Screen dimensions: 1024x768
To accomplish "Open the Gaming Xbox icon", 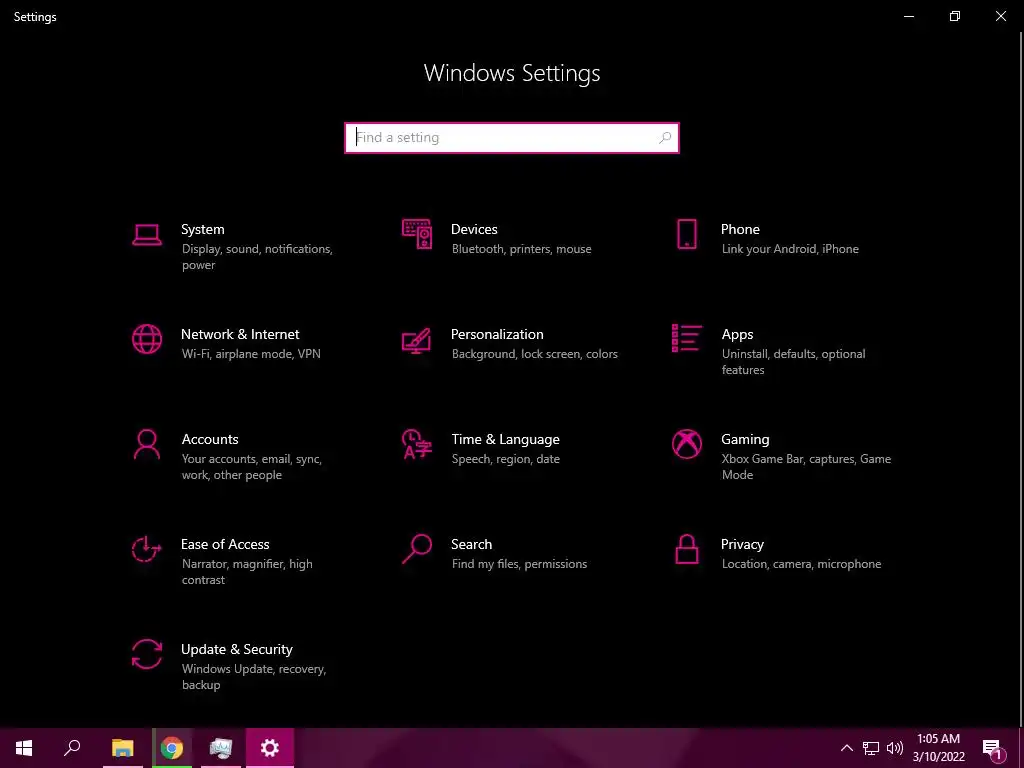I will [686, 444].
